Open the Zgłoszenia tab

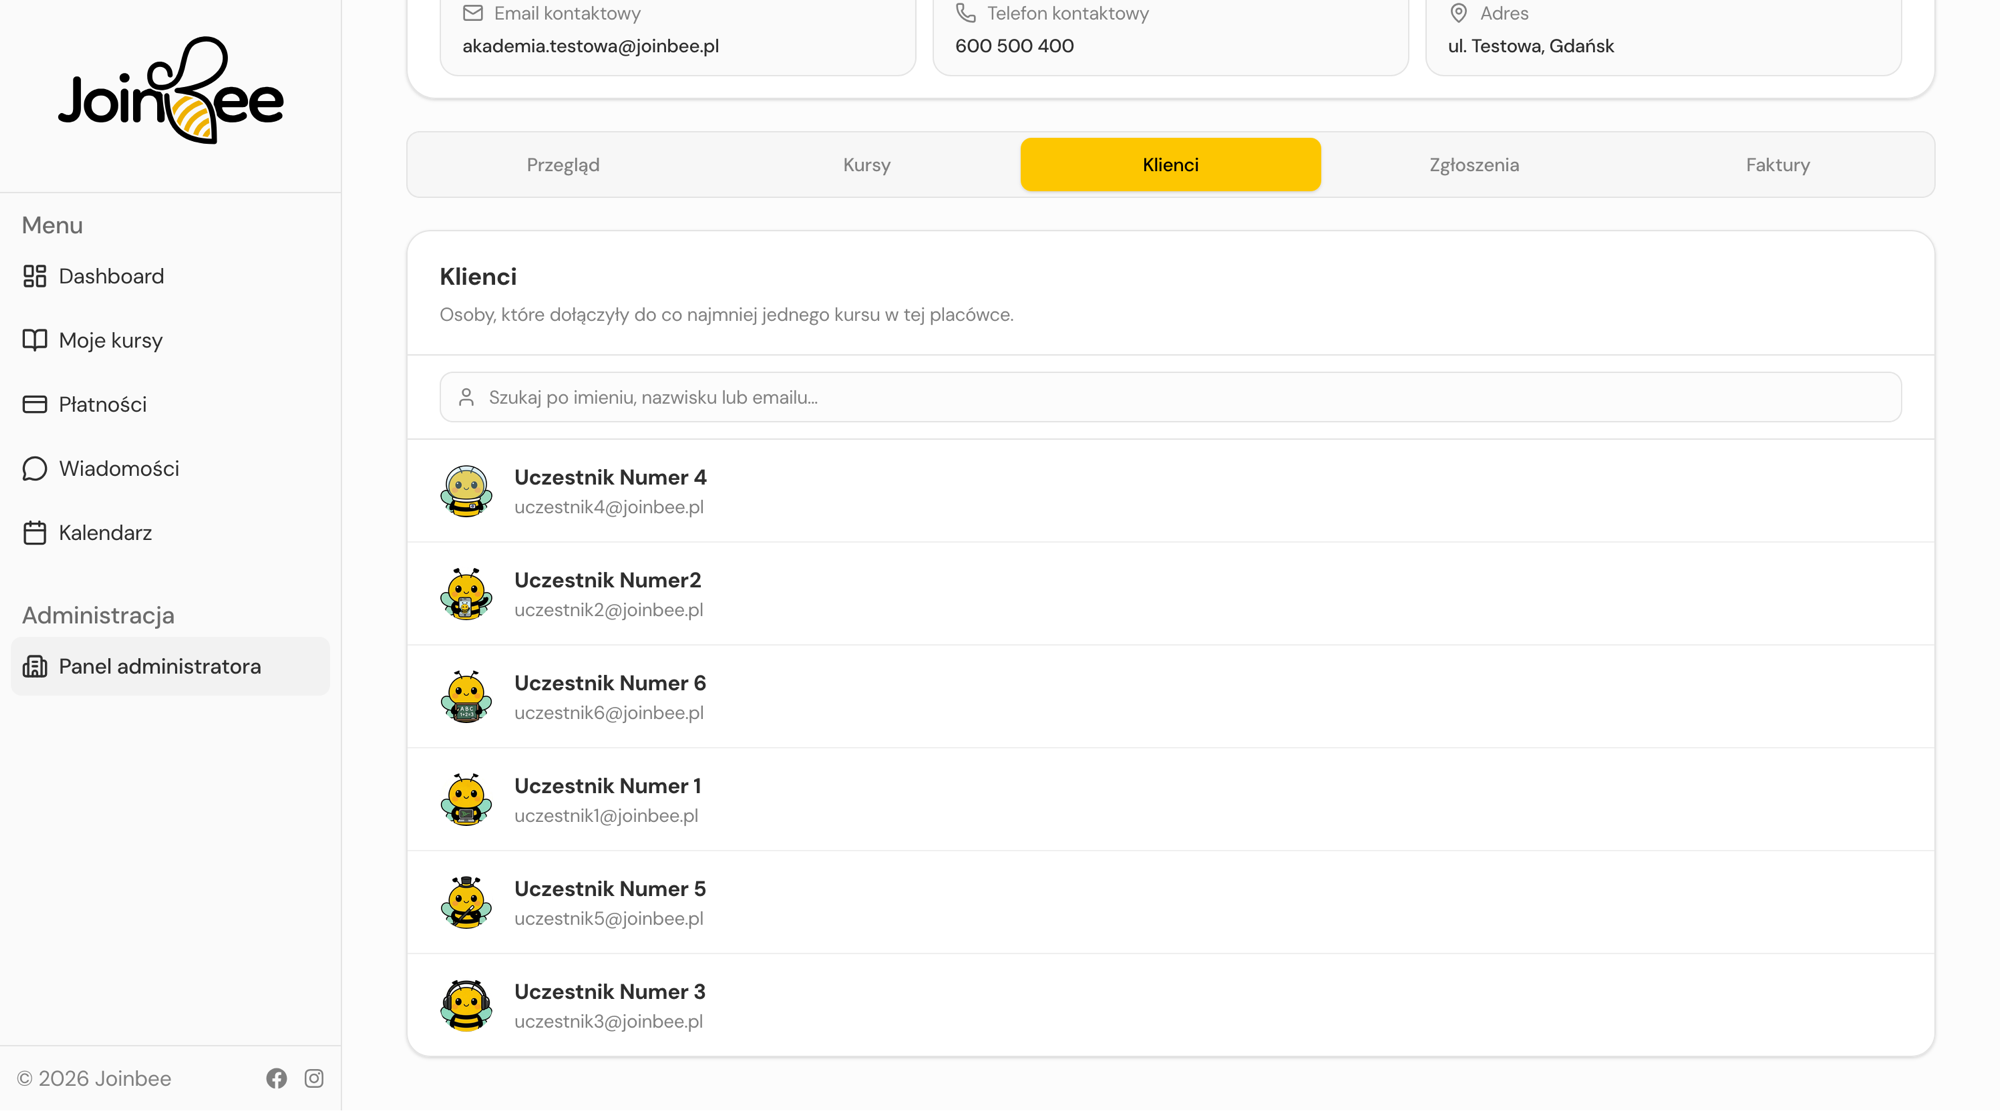(1474, 165)
